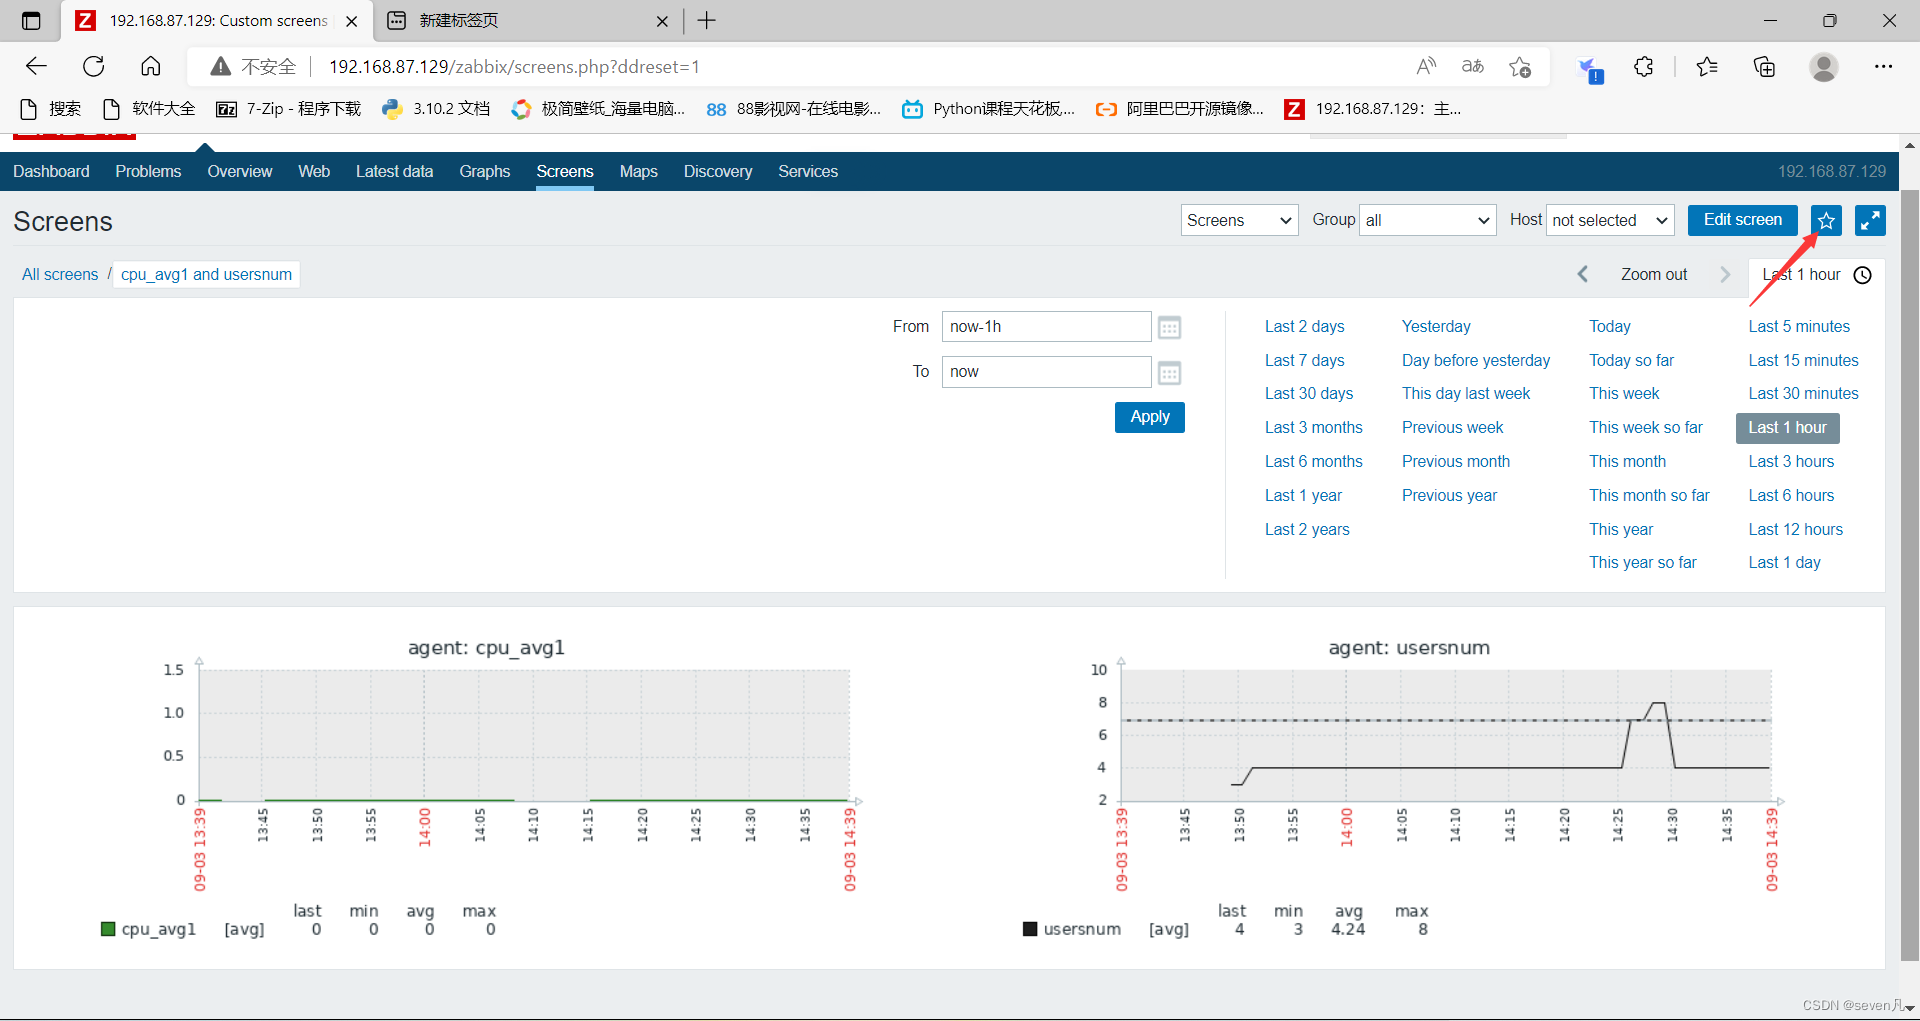Go back in the browser
Image resolution: width=1920 pixels, height=1021 pixels.
(36, 66)
